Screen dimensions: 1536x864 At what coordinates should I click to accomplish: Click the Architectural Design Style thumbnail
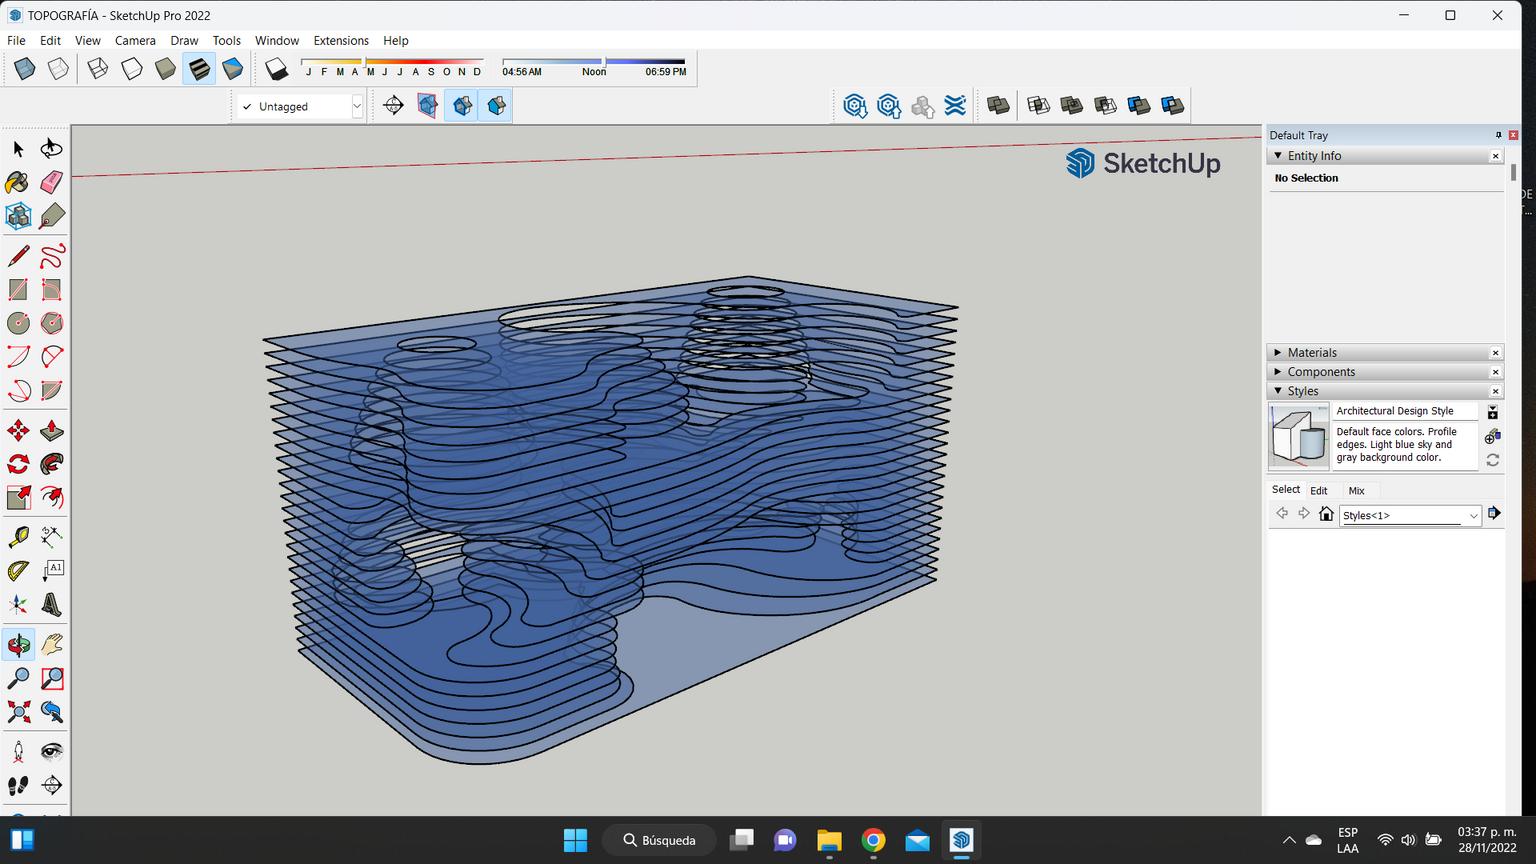(1298, 436)
